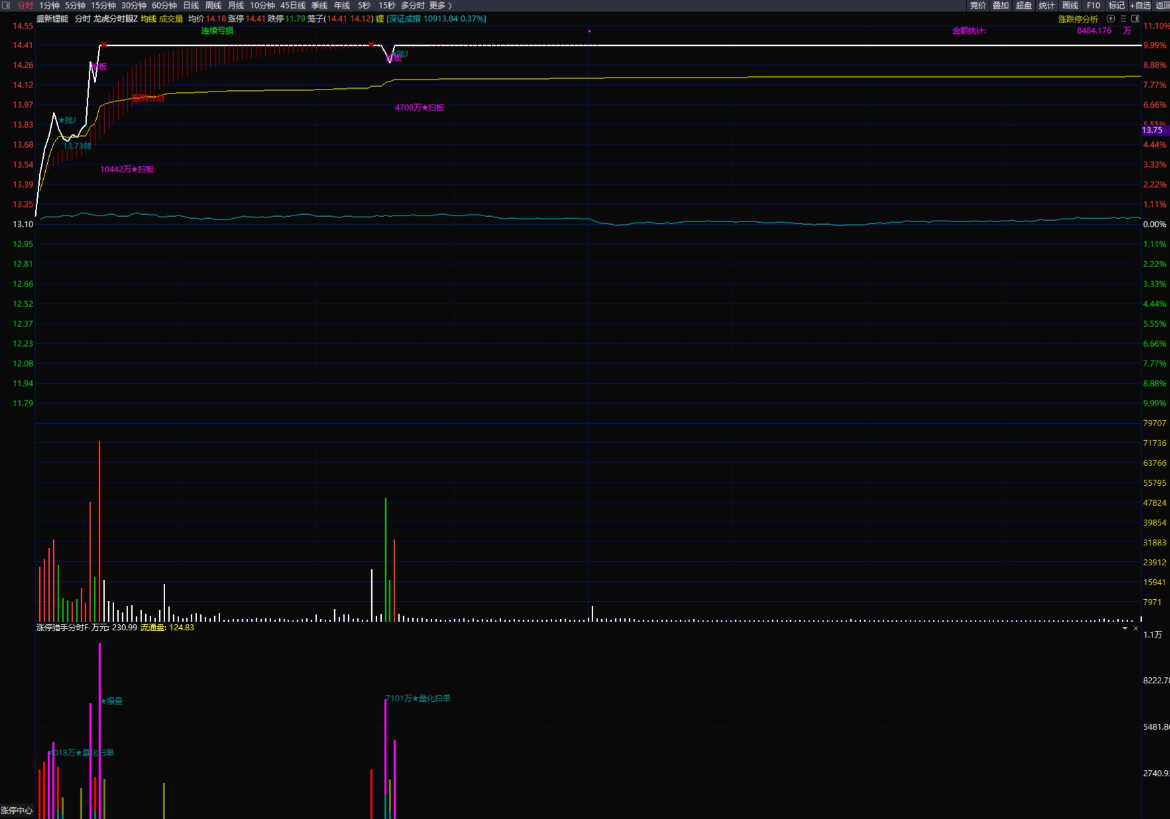Click the list lines icon beside 涨跌停分析
Screen dimensions: 1170x819
(1123, 18)
